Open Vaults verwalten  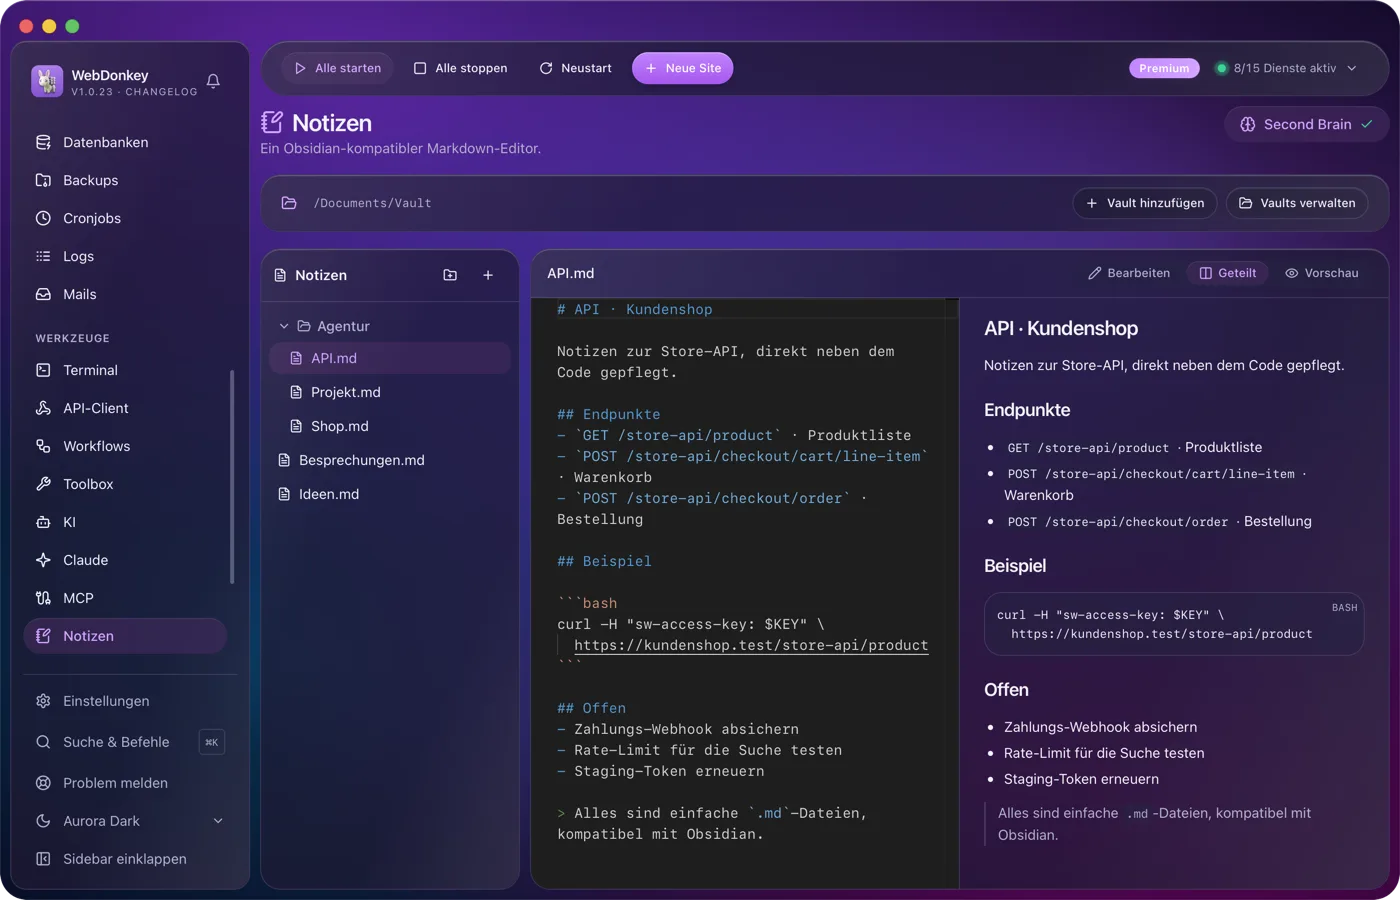pyautogui.click(x=1297, y=203)
